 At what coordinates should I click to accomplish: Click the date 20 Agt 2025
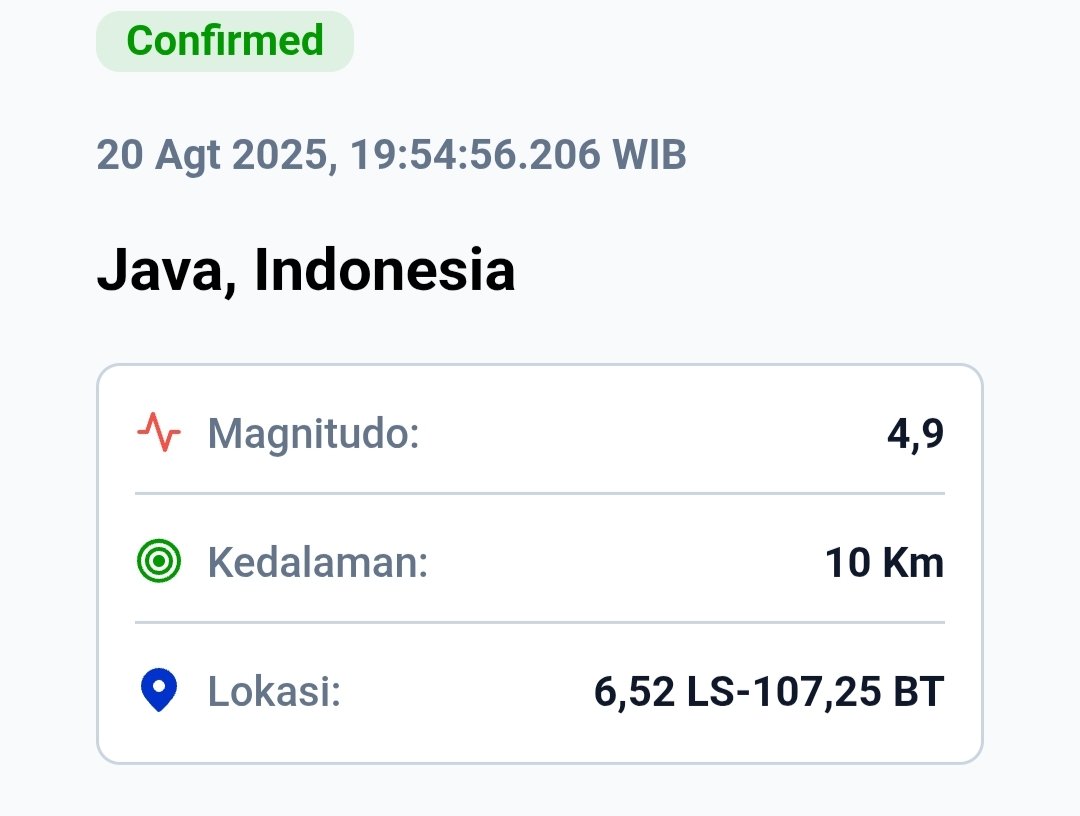(x=213, y=154)
